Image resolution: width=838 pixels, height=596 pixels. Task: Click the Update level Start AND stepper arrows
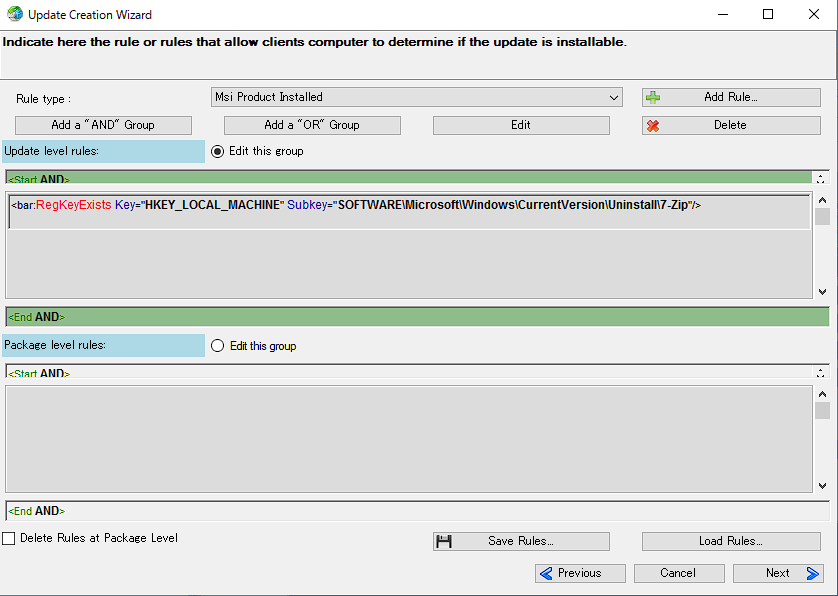(820, 178)
